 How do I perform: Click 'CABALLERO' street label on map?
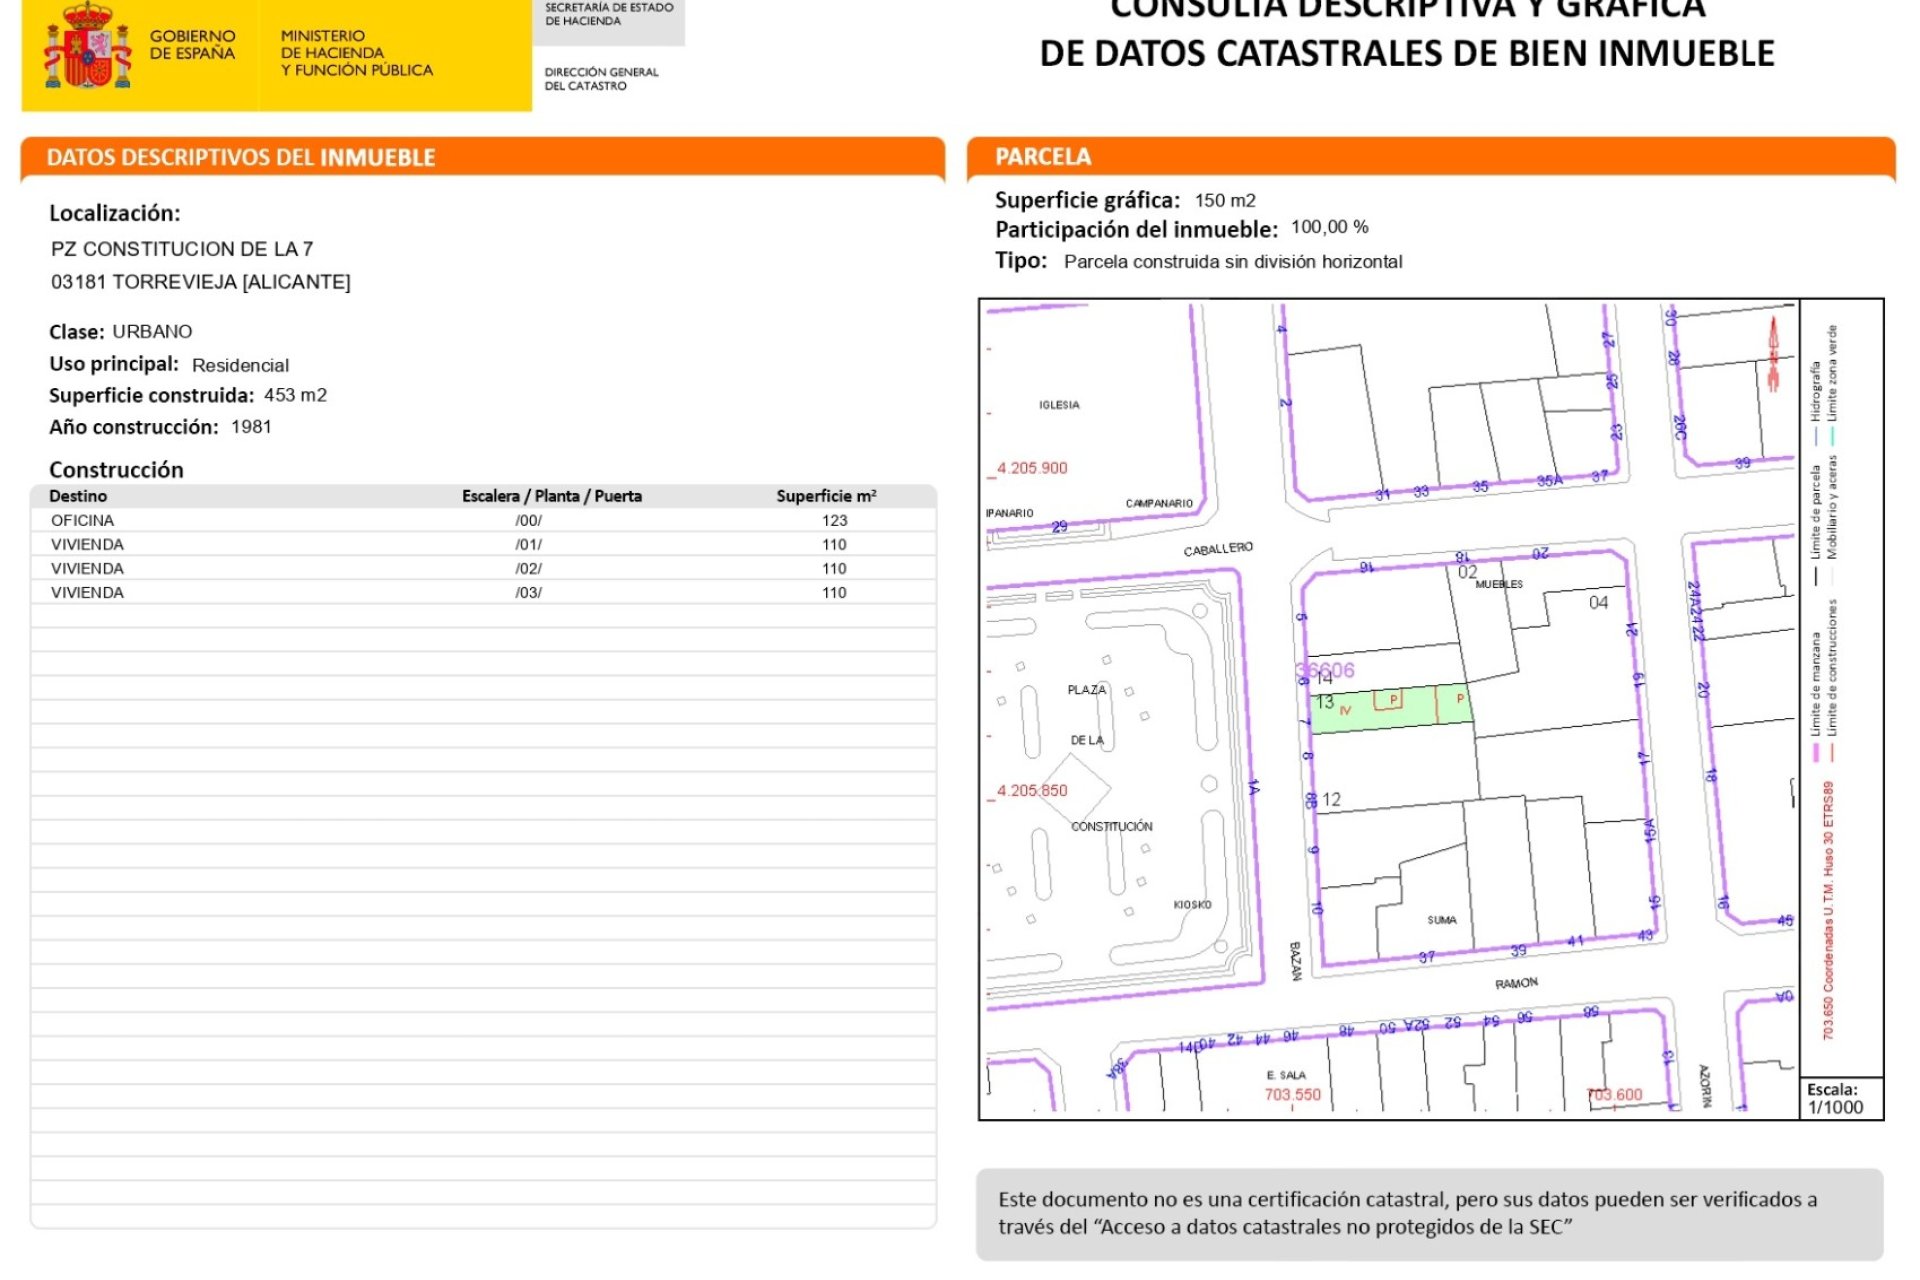1218,549
